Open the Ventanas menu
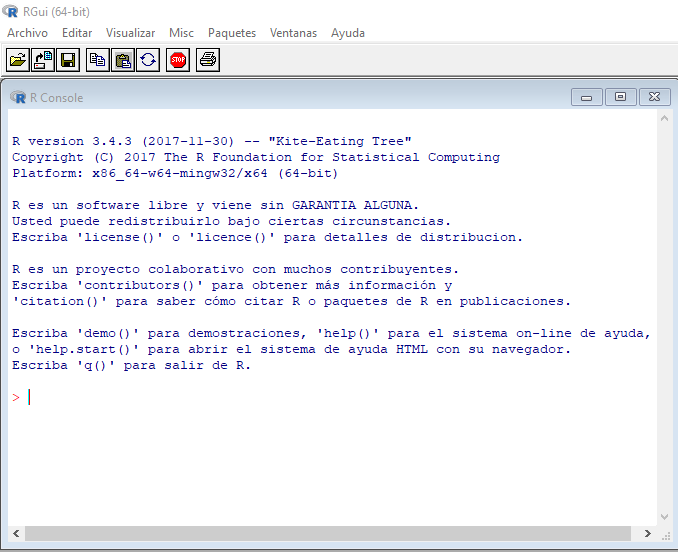The image size is (678, 552). [x=293, y=33]
